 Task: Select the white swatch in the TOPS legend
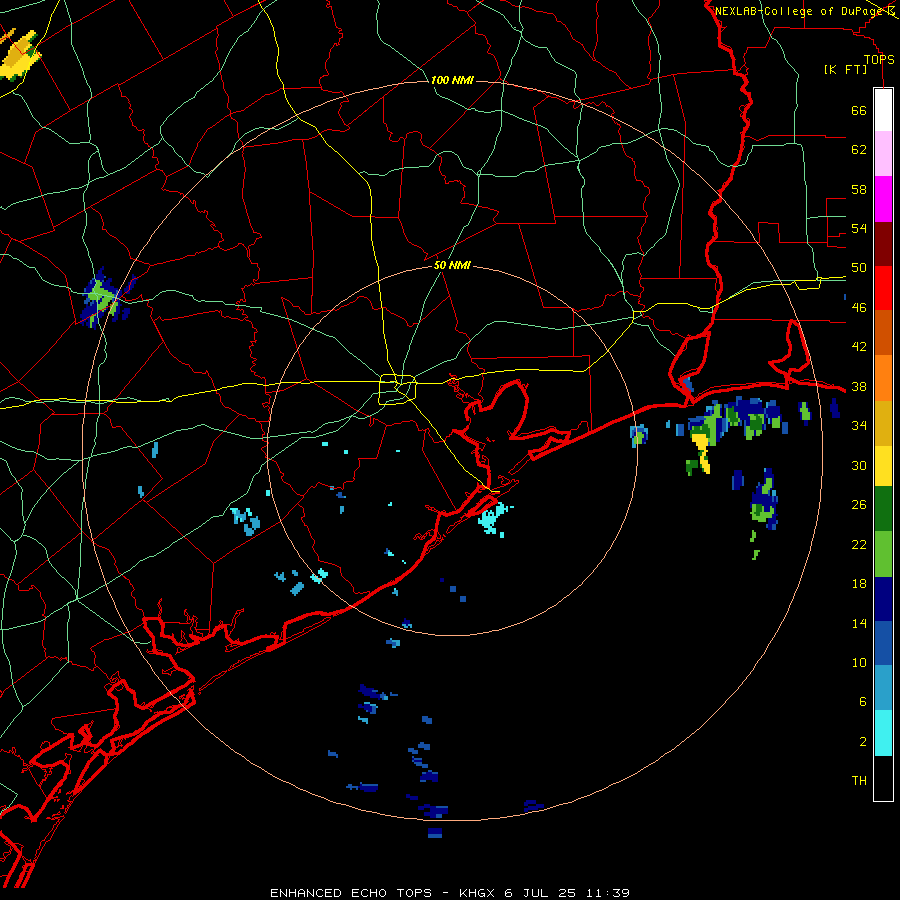pos(883,110)
